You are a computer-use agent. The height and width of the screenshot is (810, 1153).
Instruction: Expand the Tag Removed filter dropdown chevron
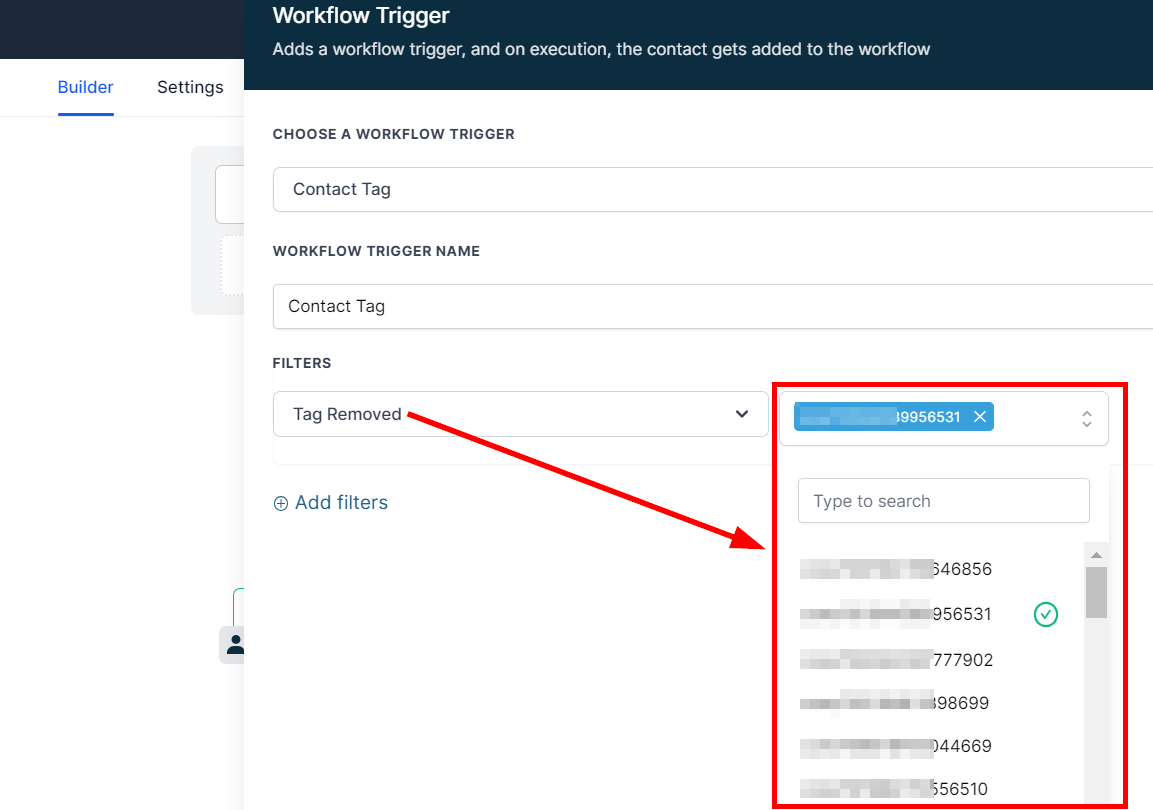pos(742,414)
